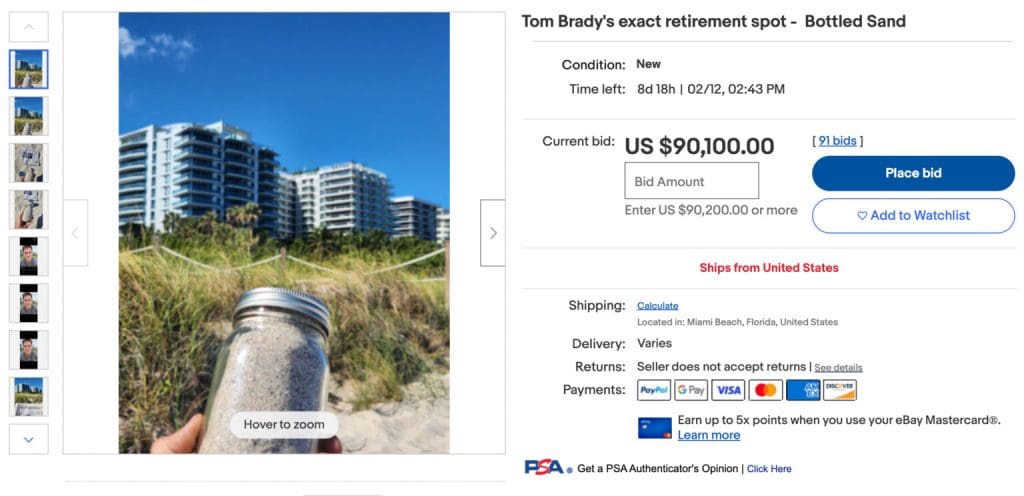The height and width of the screenshot is (496, 1024).
Task: Click the eBay Mastercard credit card image
Action: (654, 428)
